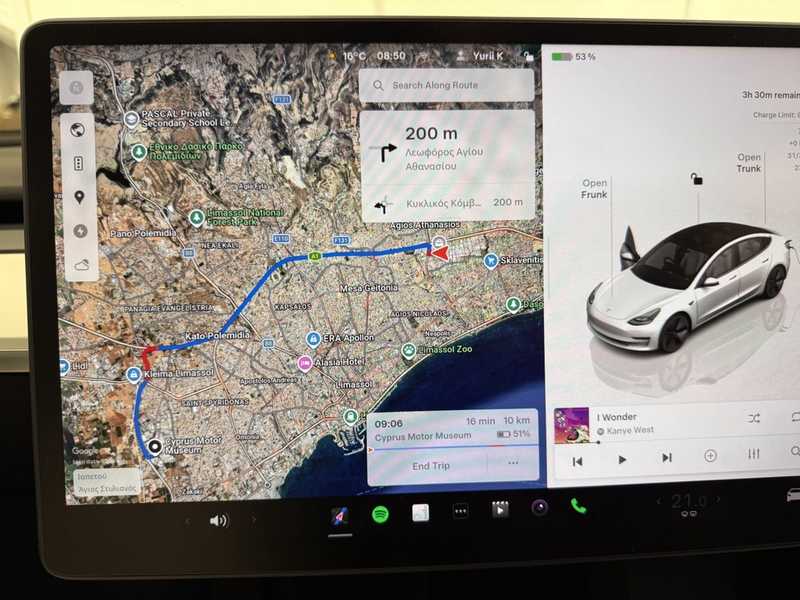Play the current song
The height and width of the screenshot is (600, 800).
click(622, 460)
